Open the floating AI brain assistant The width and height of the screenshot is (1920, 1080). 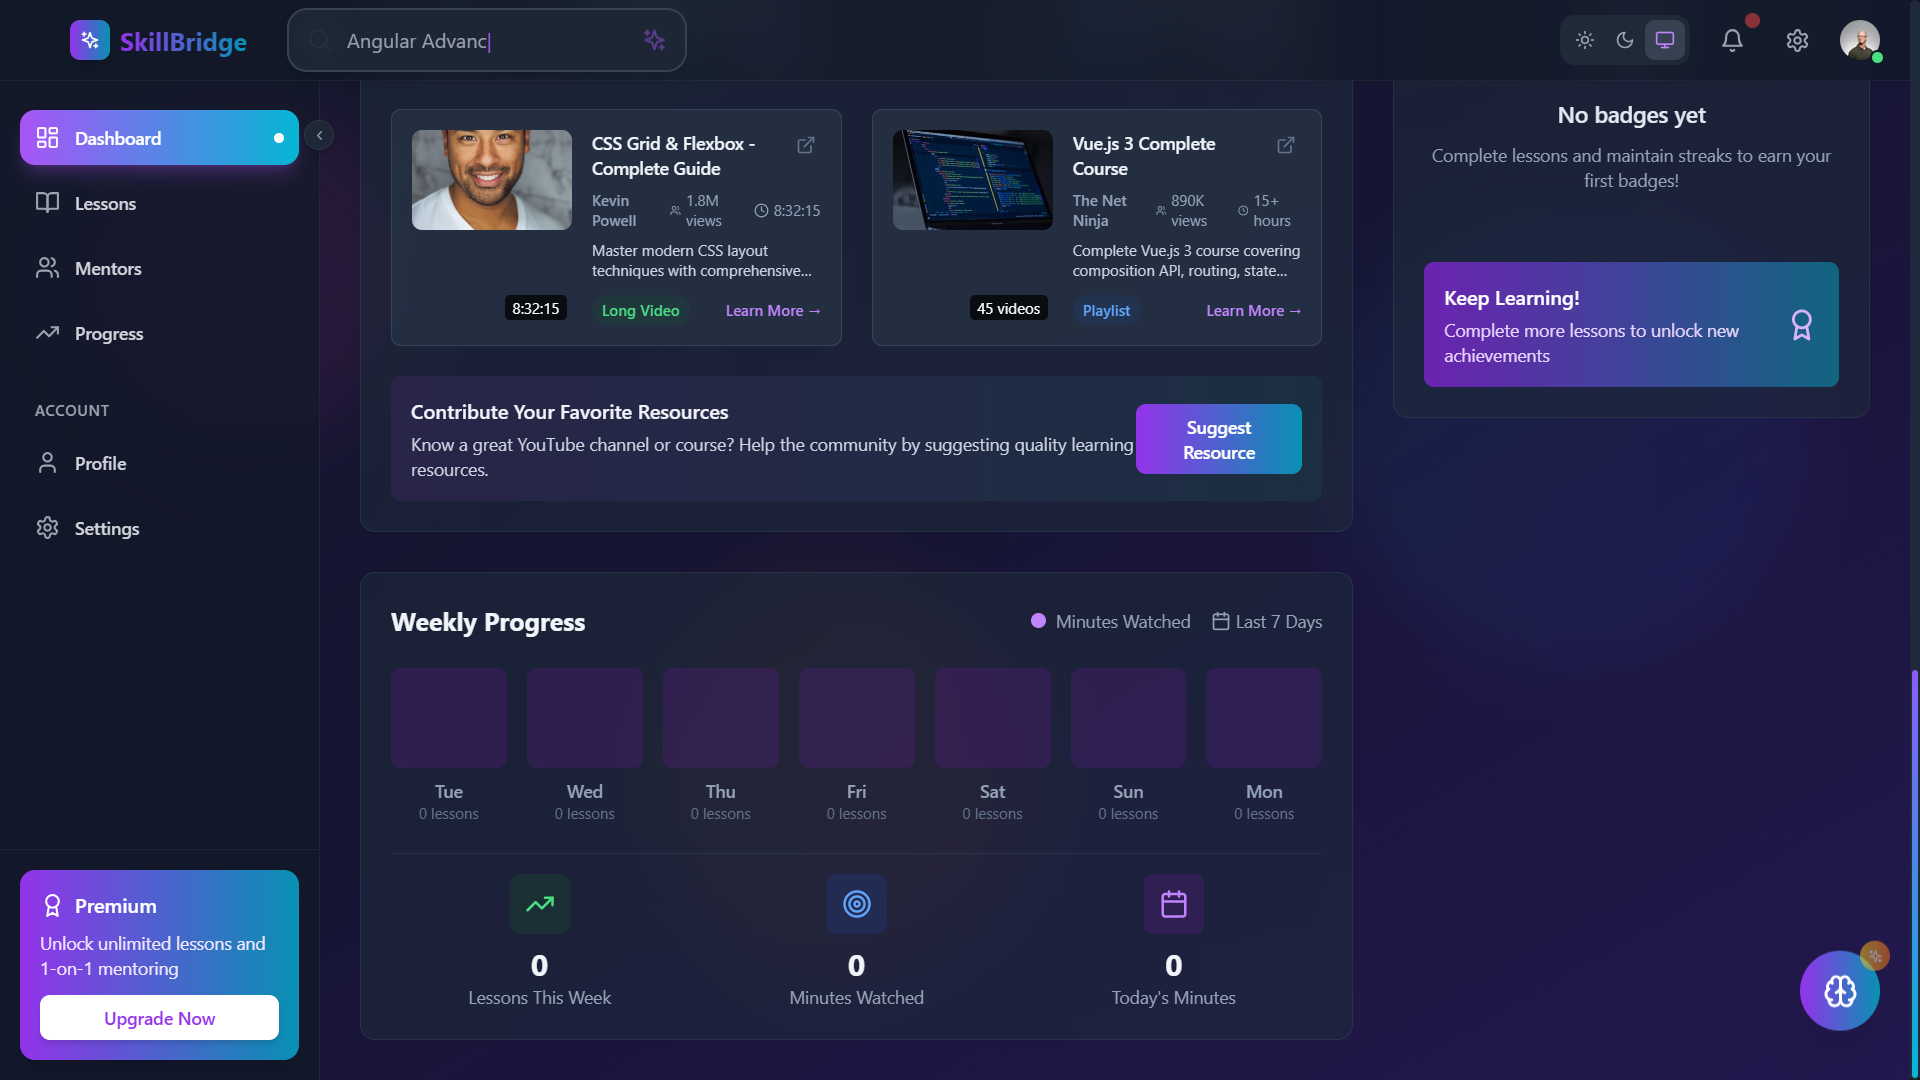1839,990
